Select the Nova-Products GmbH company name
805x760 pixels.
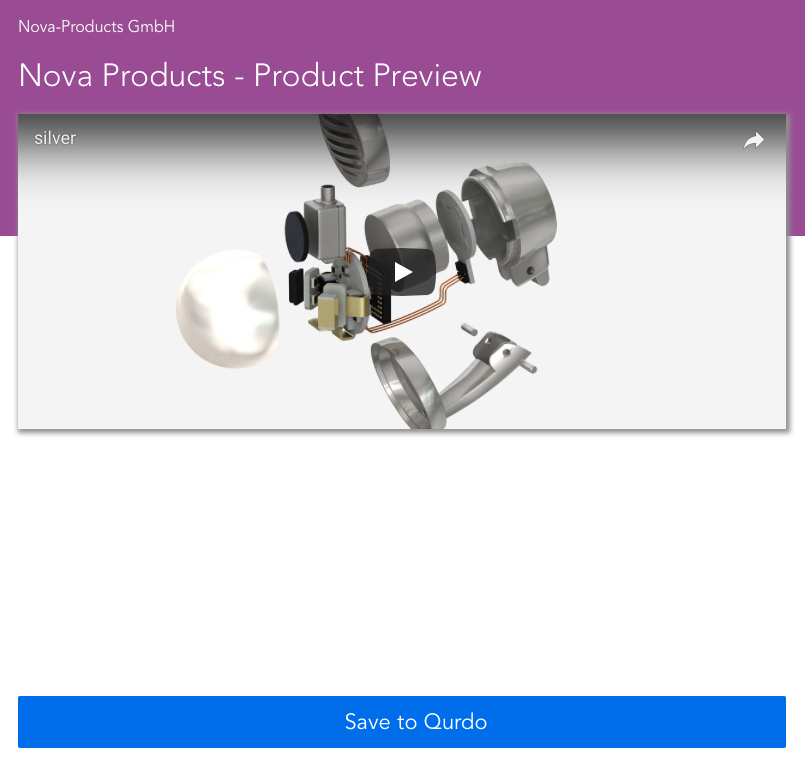[97, 27]
